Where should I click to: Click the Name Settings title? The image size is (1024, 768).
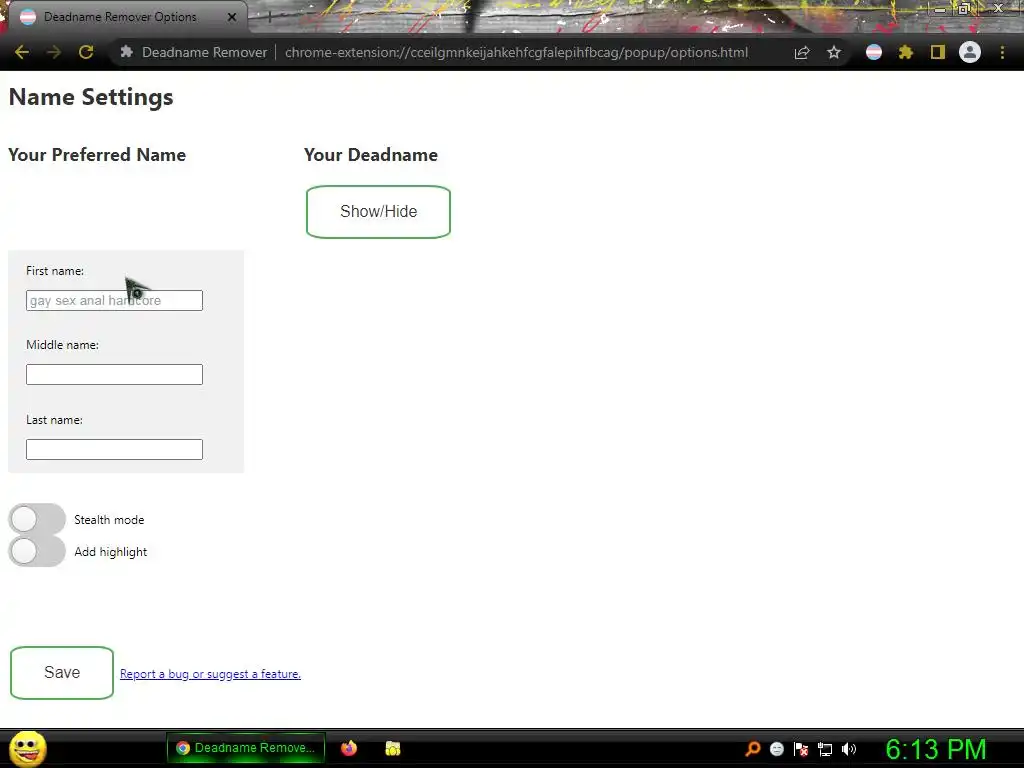click(91, 97)
